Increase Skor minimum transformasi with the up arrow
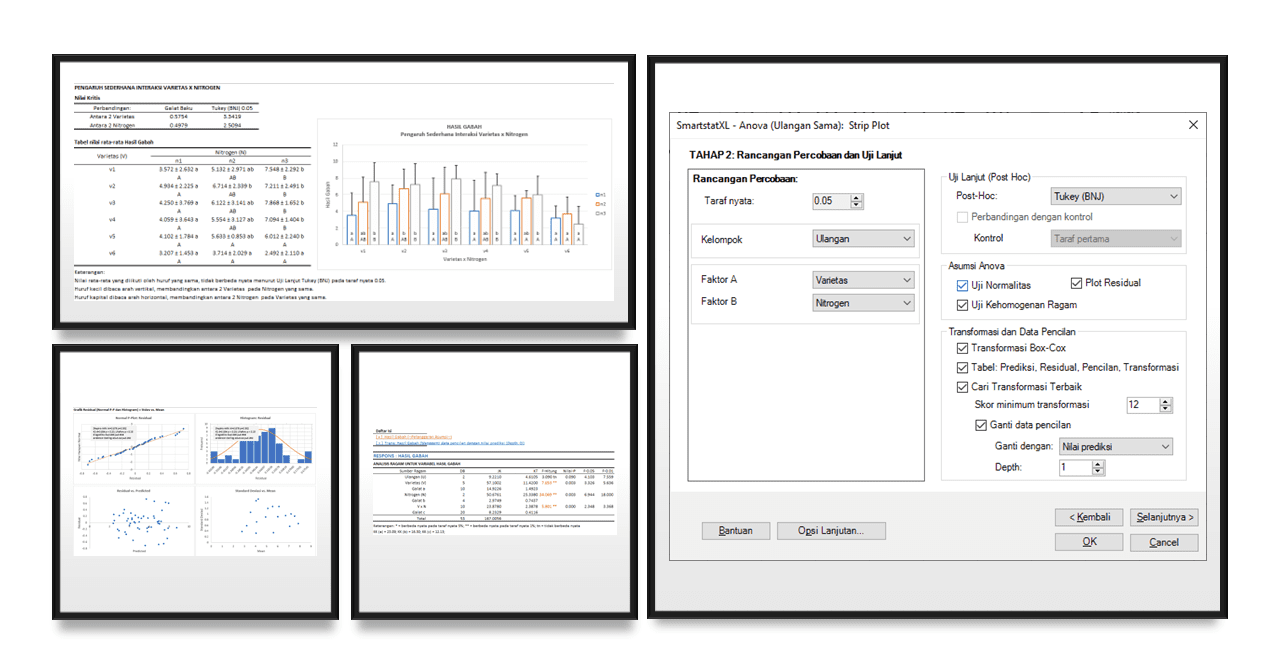The image size is (1280, 672). tap(1167, 401)
